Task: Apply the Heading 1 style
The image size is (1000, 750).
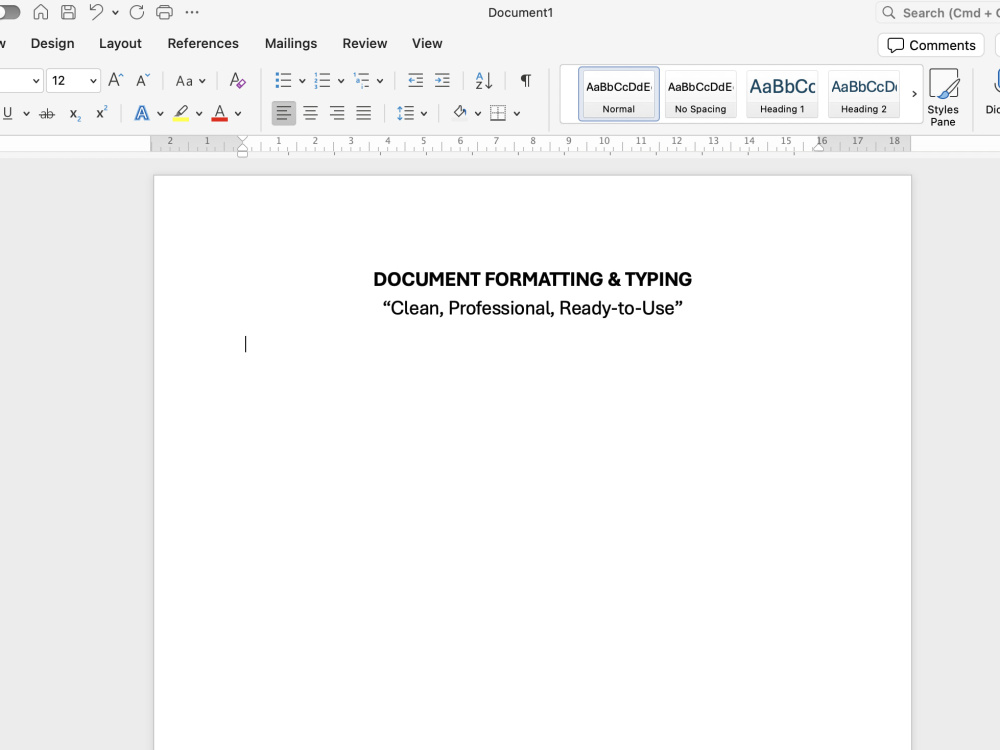Action: [x=782, y=95]
